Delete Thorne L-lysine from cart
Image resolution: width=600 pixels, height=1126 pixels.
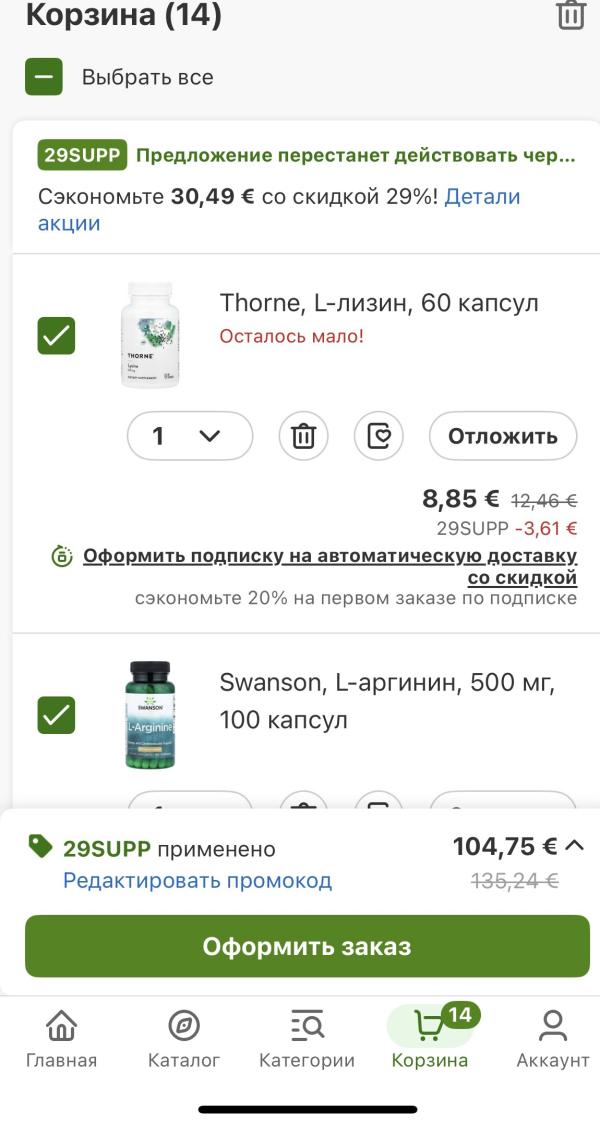303,436
